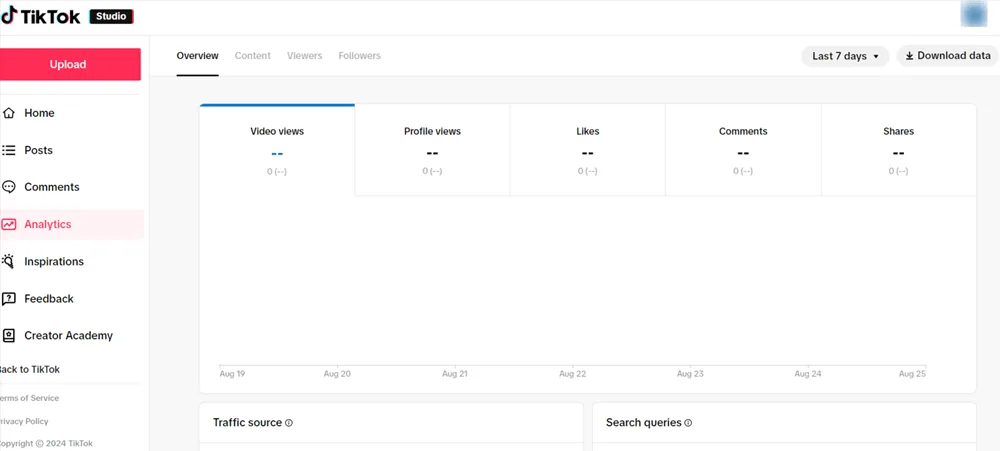Image resolution: width=1000 pixels, height=451 pixels.
Task: Click the Comments speech bubble icon
Action: 8,187
